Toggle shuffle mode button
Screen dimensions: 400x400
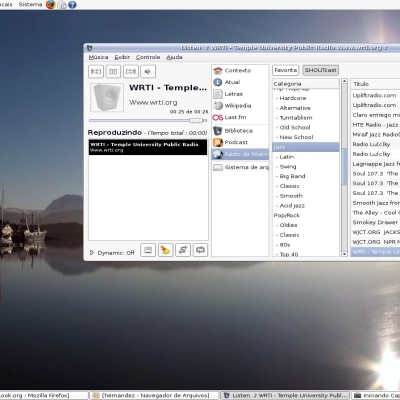tap(183, 250)
